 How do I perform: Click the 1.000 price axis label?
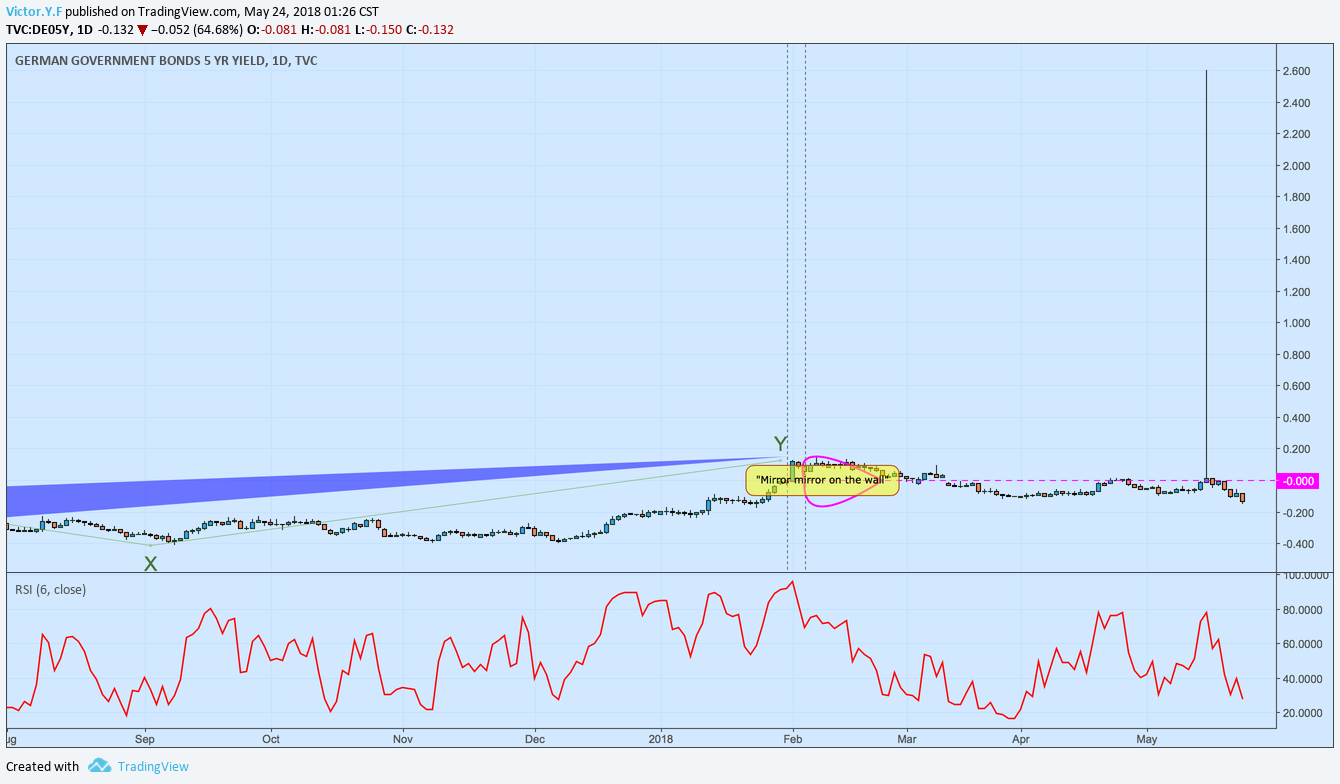[1296, 323]
